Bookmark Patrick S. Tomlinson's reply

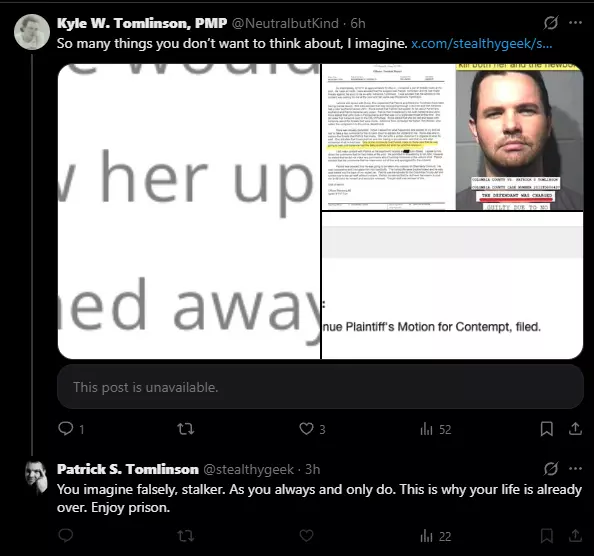pyautogui.click(x=547, y=536)
